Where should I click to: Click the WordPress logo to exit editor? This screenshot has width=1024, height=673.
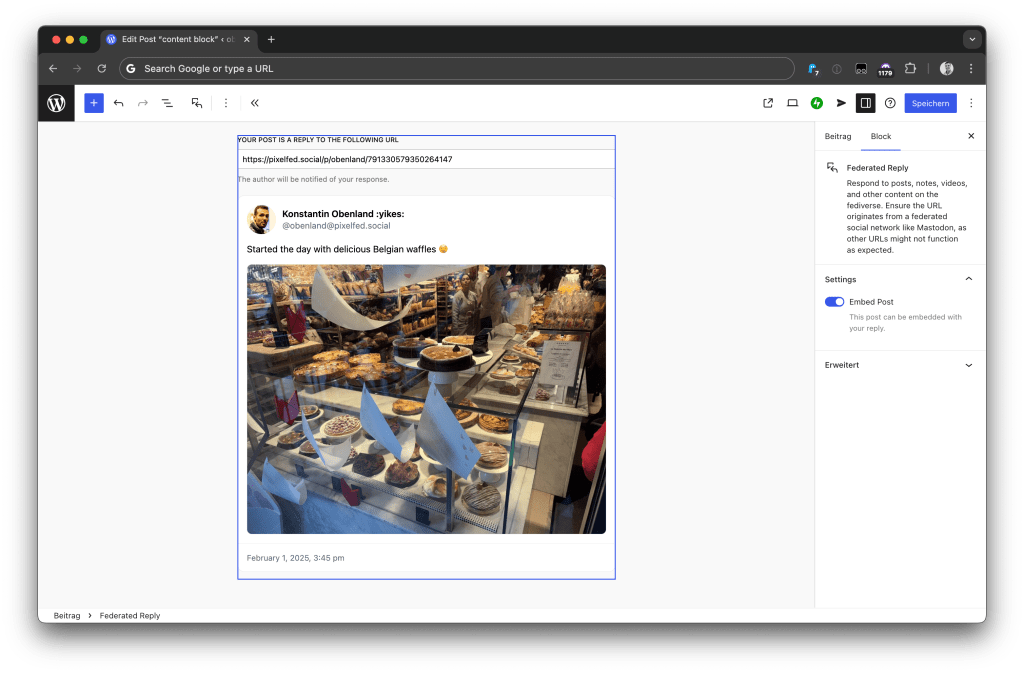pyautogui.click(x=57, y=102)
